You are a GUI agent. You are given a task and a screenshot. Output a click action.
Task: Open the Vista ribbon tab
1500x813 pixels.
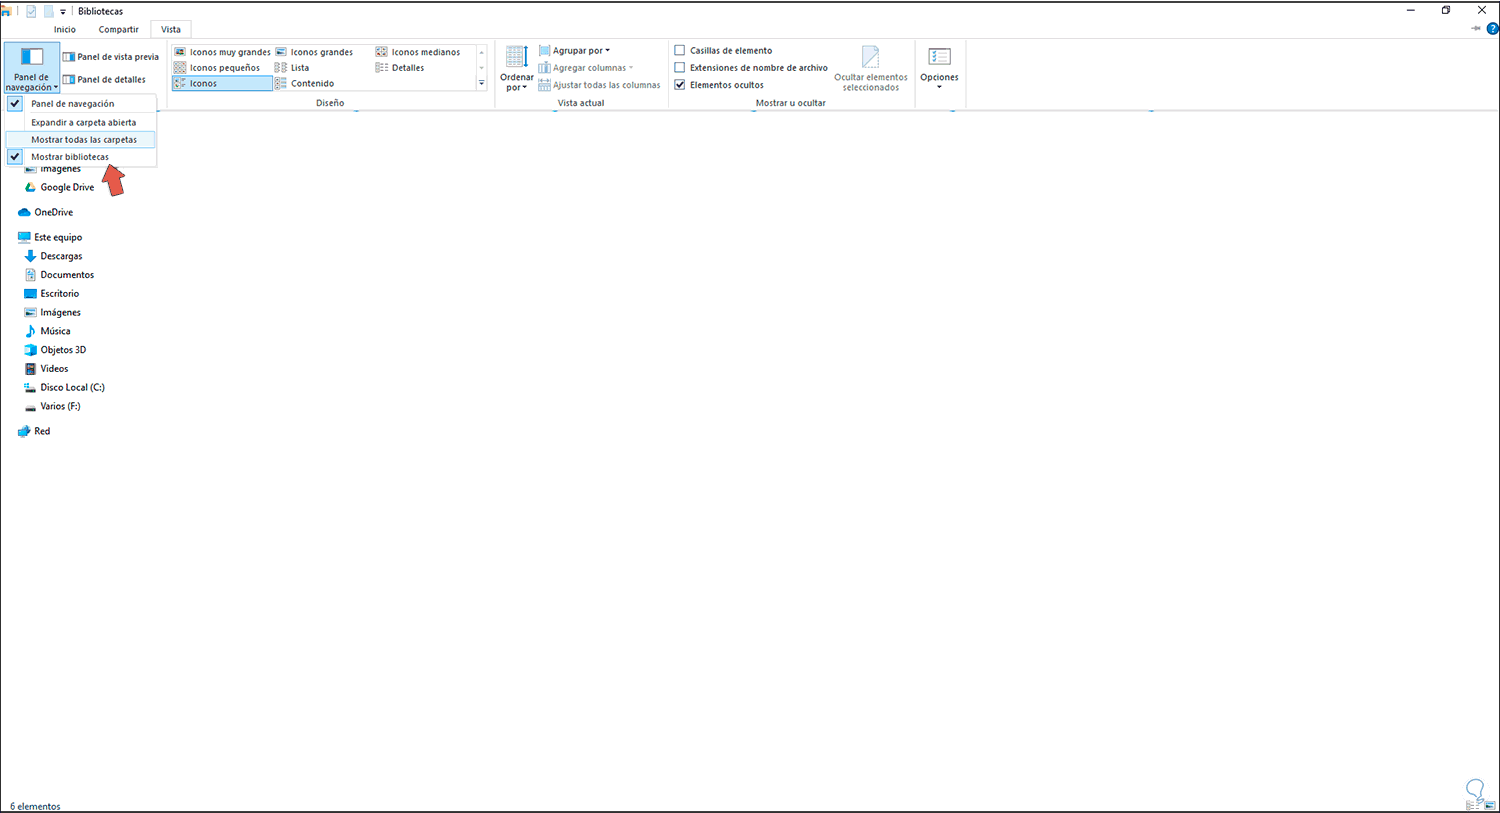(171, 30)
